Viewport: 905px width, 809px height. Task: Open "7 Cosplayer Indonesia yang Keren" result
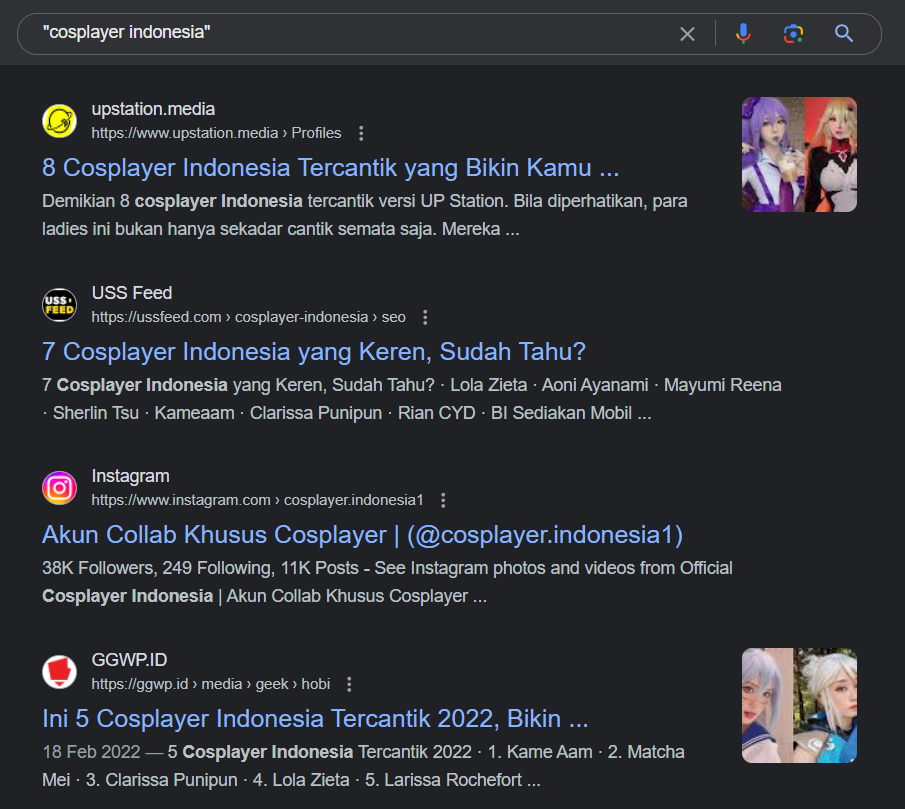pyautogui.click(x=314, y=352)
